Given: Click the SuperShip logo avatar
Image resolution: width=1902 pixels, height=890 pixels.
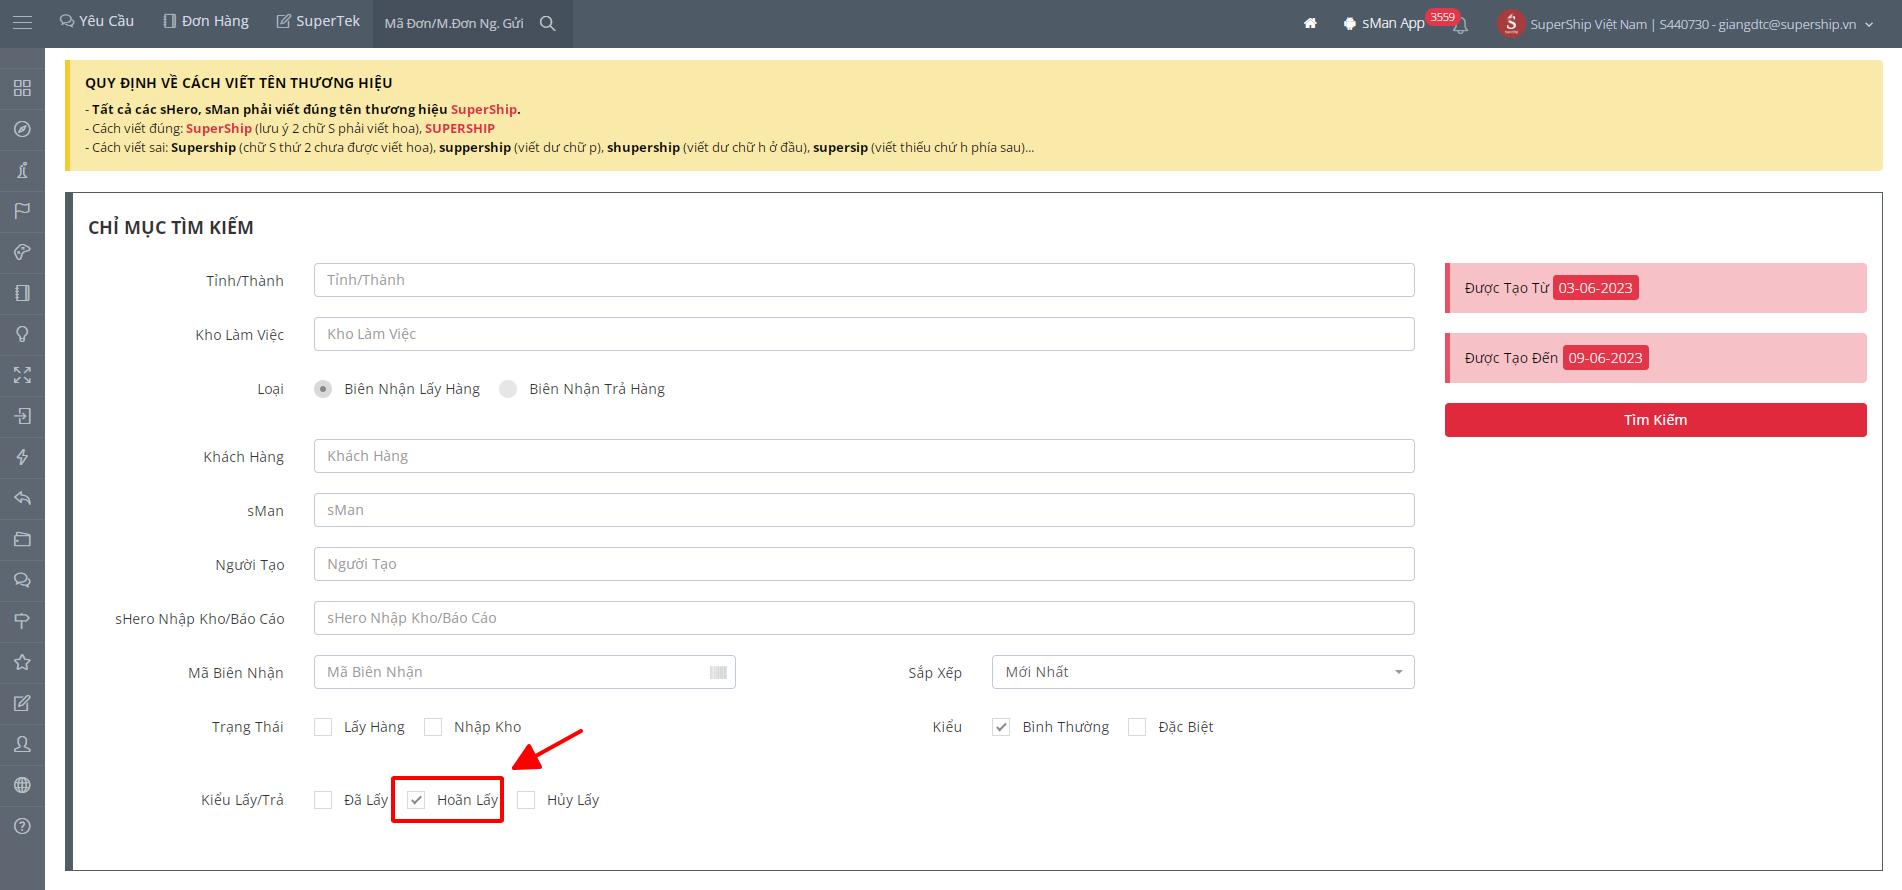Looking at the screenshot, I should [1511, 23].
